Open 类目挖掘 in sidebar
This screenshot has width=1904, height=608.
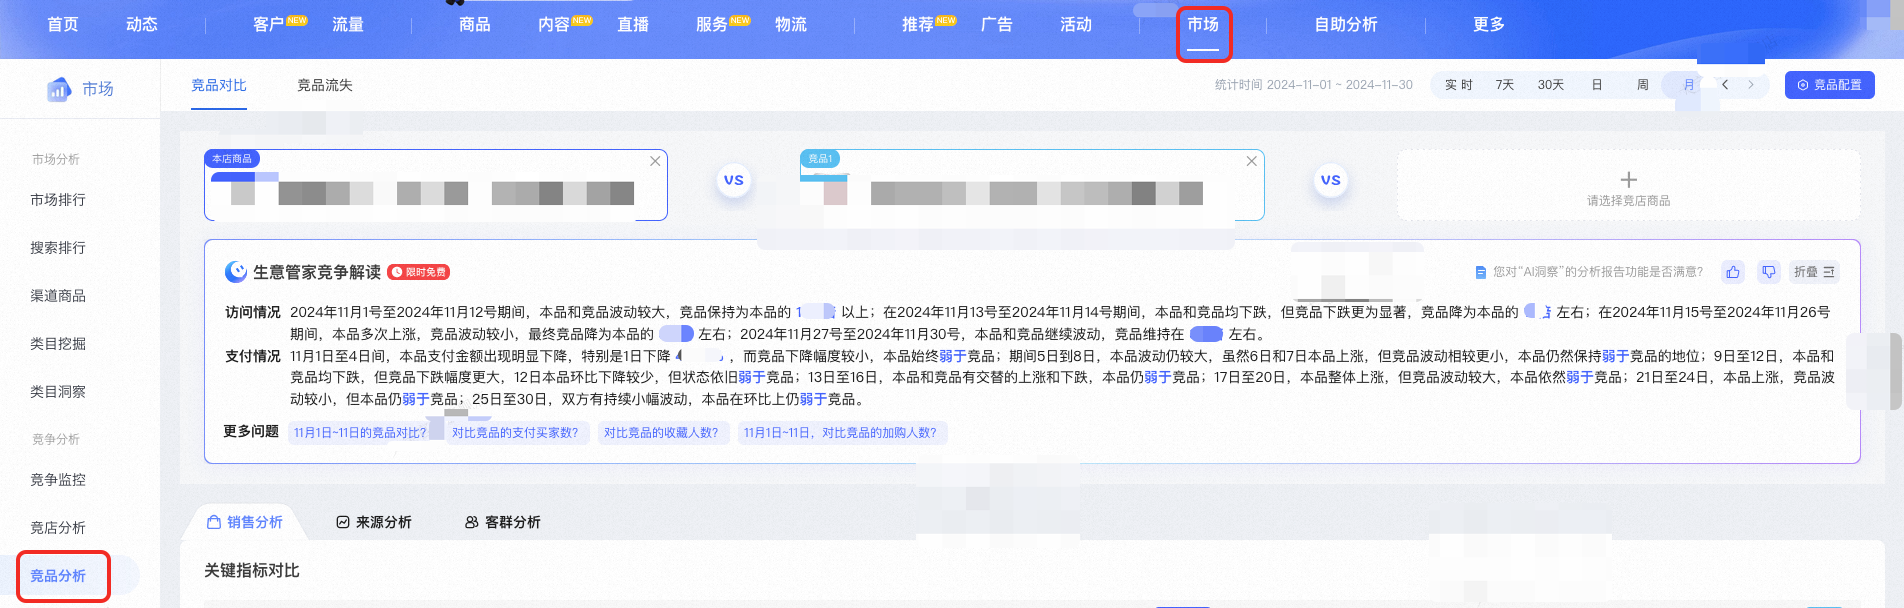coord(58,344)
